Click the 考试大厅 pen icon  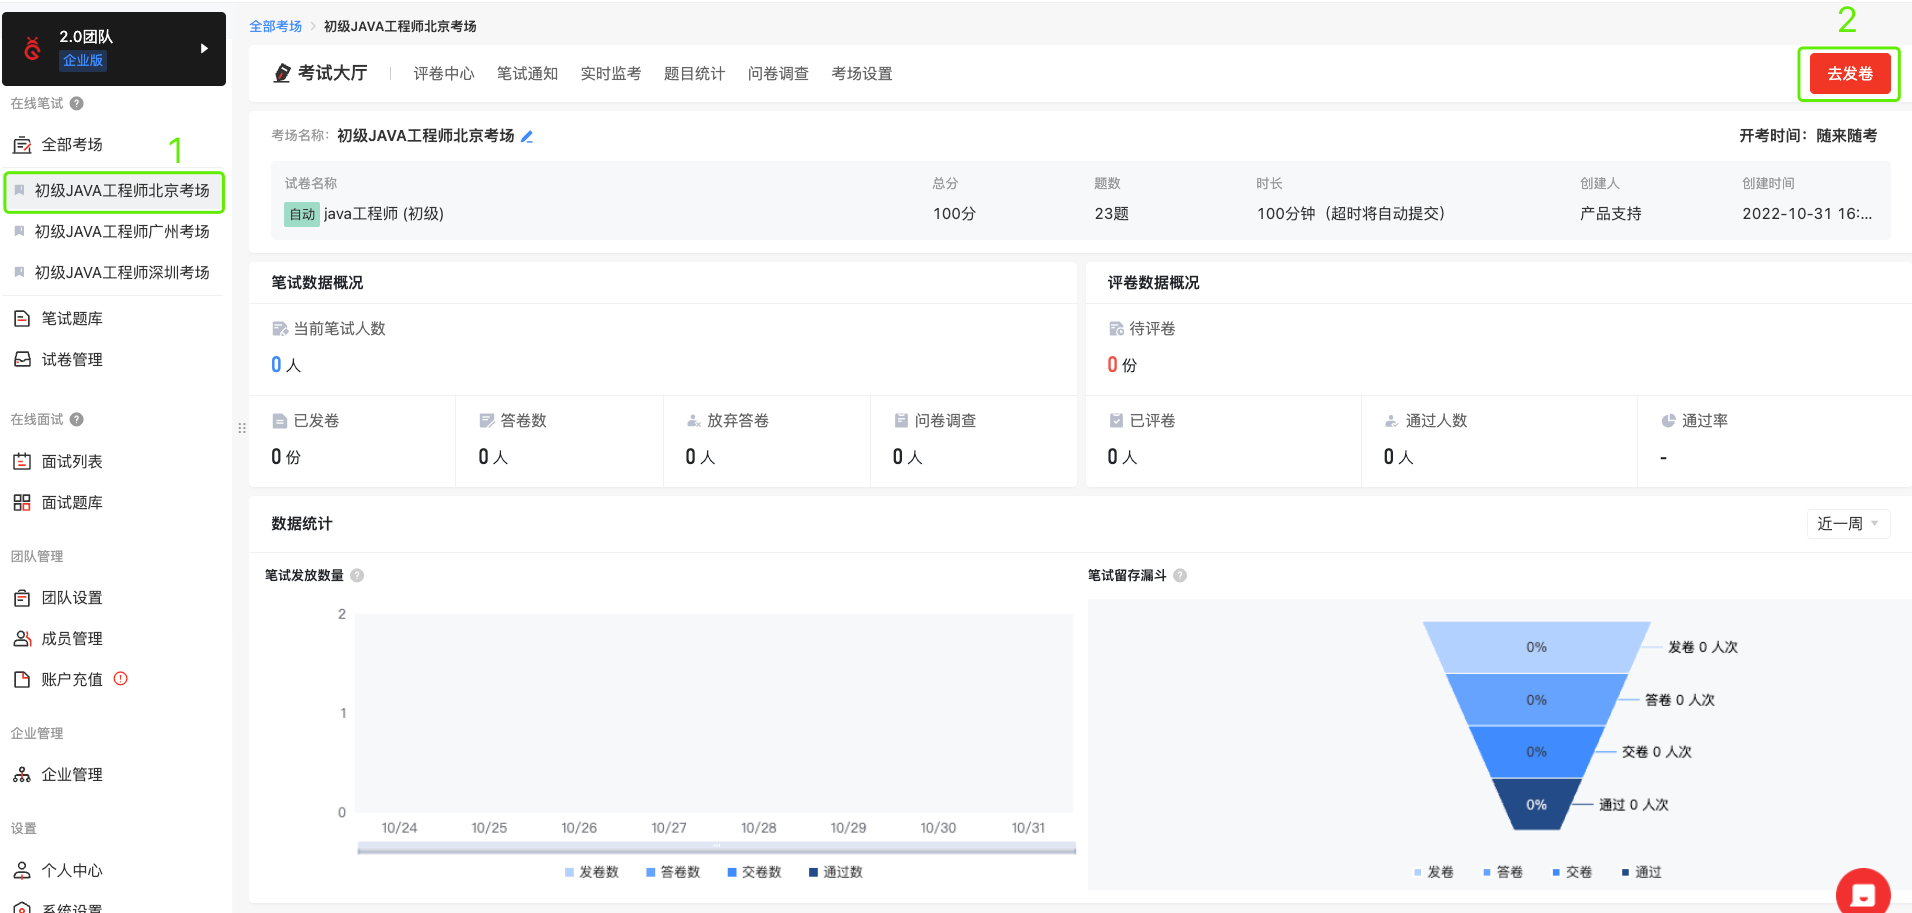pos(283,73)
